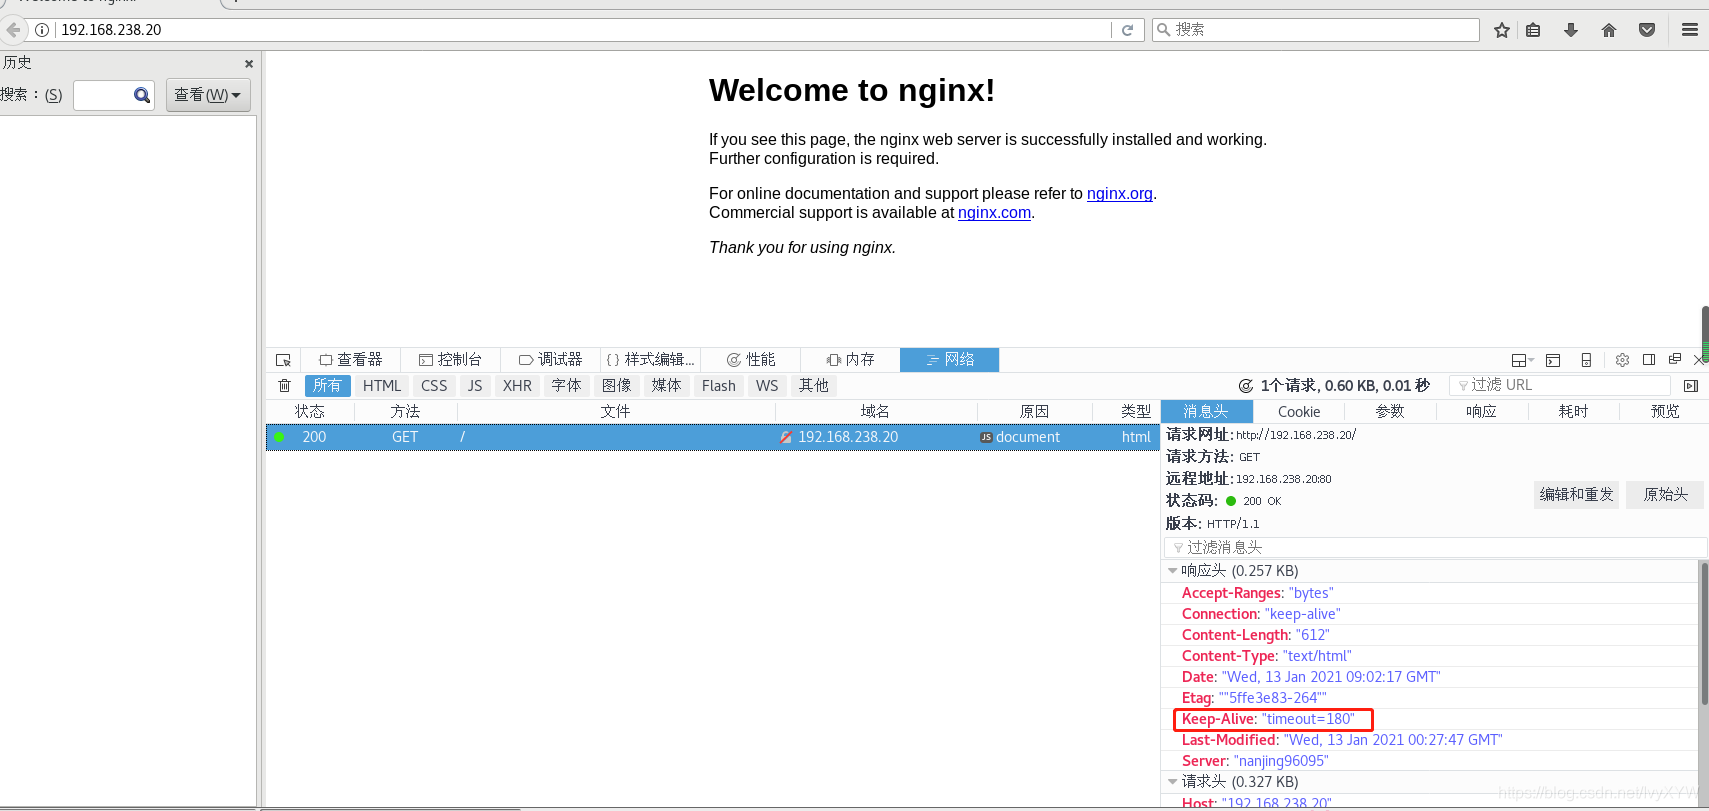Toggle the HTML request filter
1709x811 pixels.
(382, 386)
